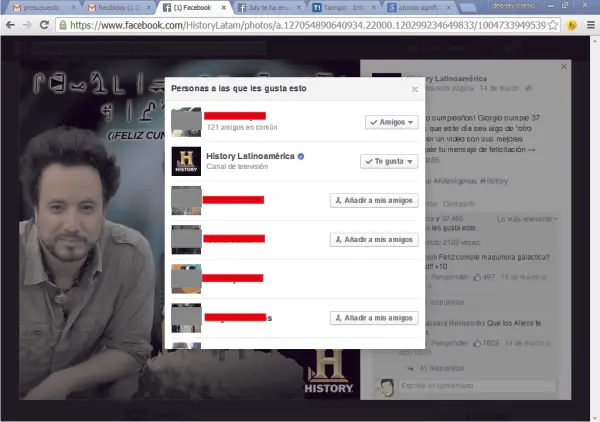Click the #History hashtag in the post
The height and width of the screenshot is (422, 600).
[x=494, y=181]
